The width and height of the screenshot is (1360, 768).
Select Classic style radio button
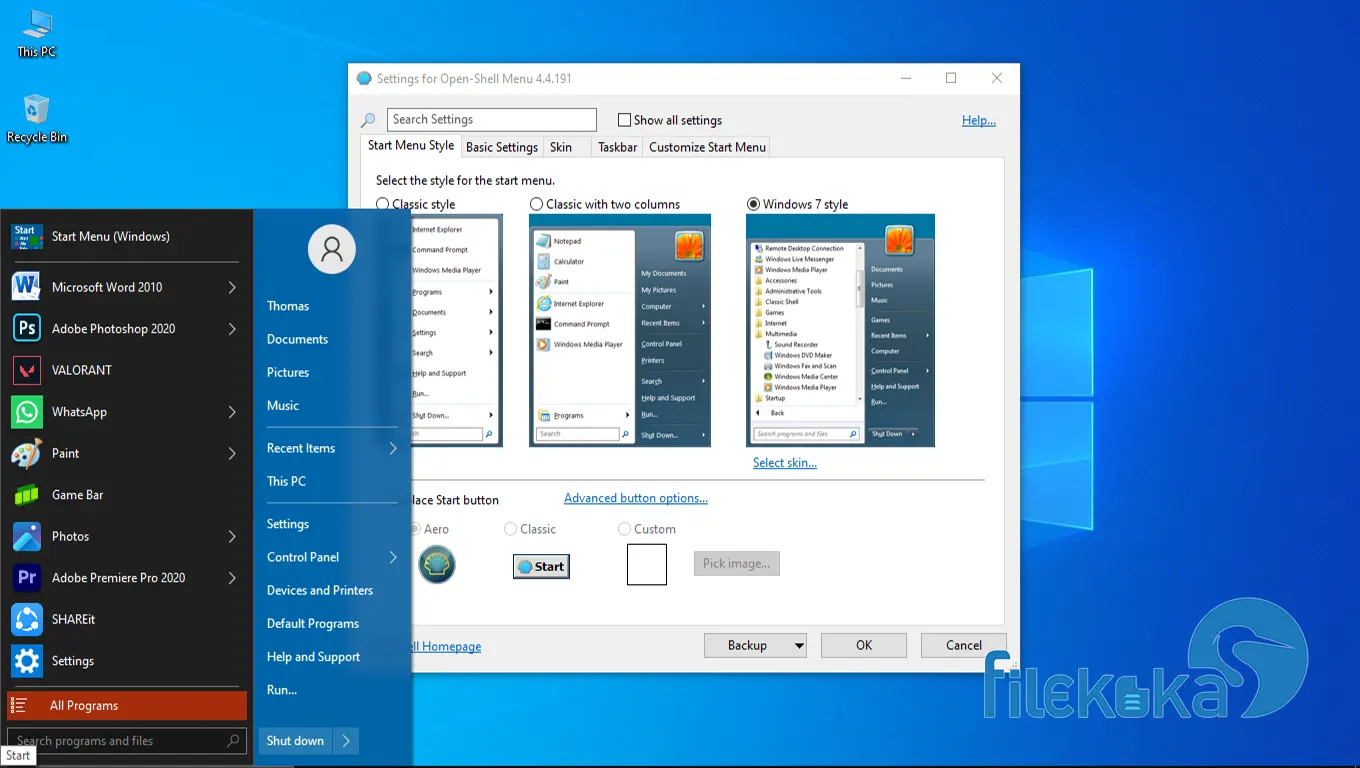coord(383,204)
